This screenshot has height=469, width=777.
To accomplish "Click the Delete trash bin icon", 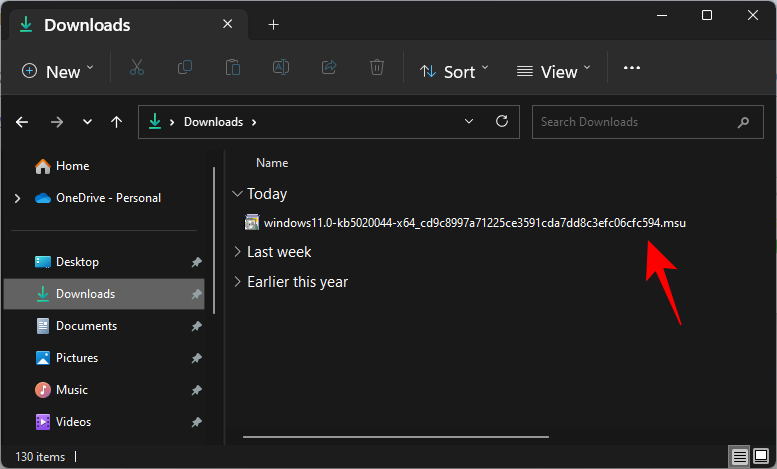I will (377, 67).
